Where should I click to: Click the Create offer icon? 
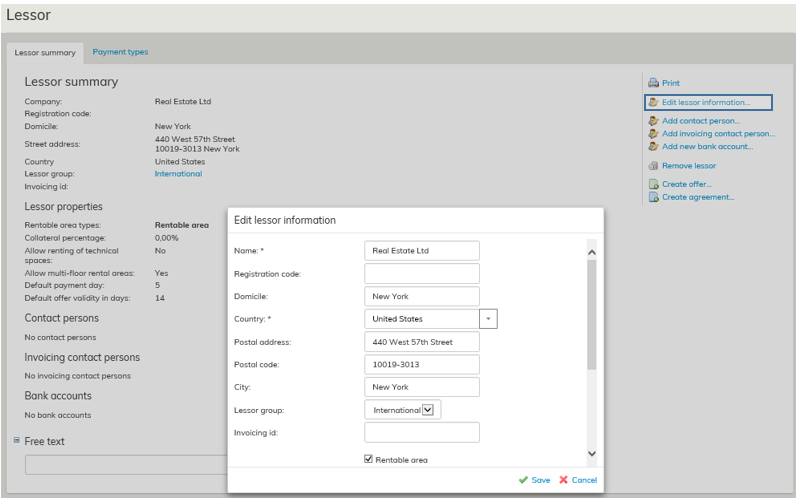[x=653, y=184]
